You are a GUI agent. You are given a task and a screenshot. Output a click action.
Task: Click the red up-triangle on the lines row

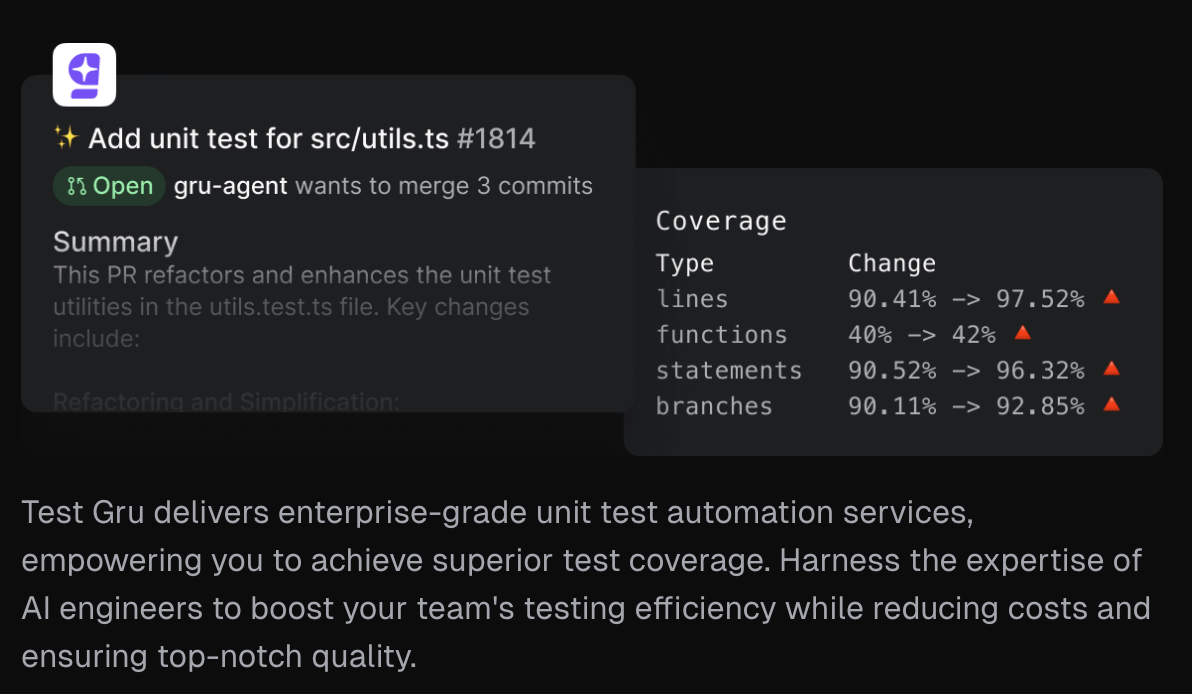pos(1110,297)
